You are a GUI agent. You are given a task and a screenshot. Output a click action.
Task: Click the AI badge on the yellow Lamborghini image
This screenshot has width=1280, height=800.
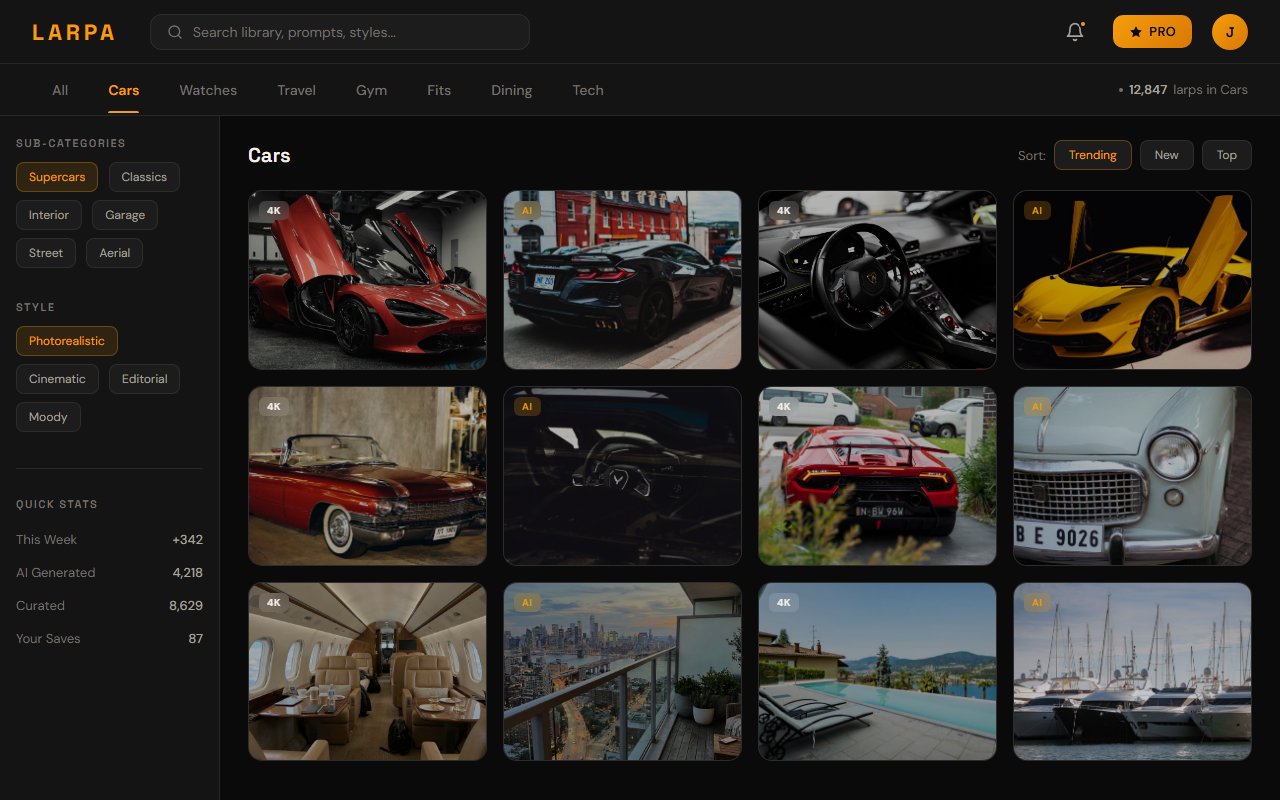click(1037, 210)
